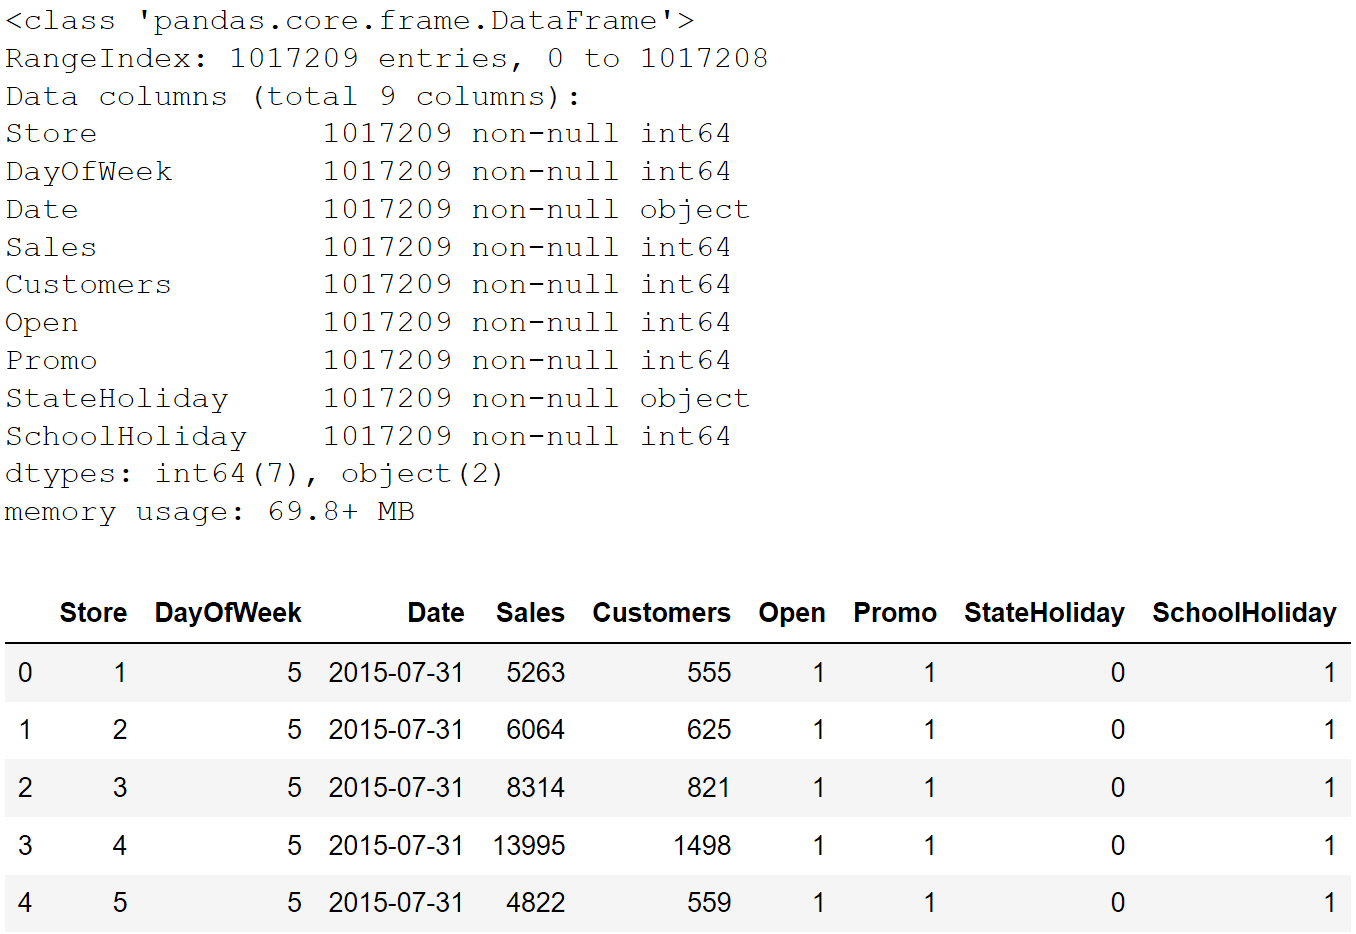Select the Date column header
The image size is (1356, 934).
(x=436, y=613)
